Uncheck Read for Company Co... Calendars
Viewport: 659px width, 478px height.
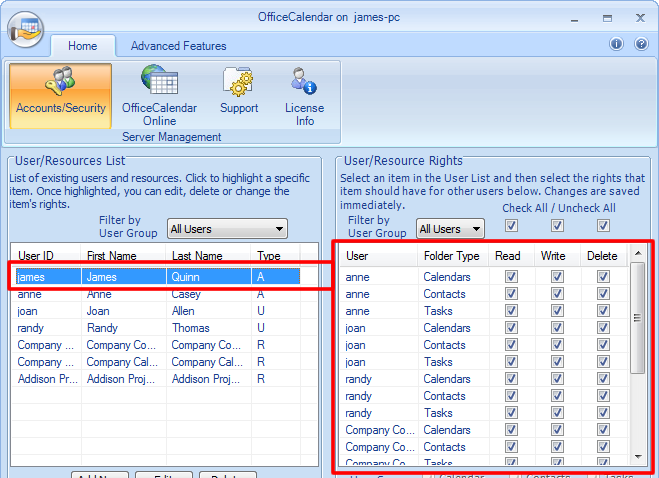click(511, 430)
